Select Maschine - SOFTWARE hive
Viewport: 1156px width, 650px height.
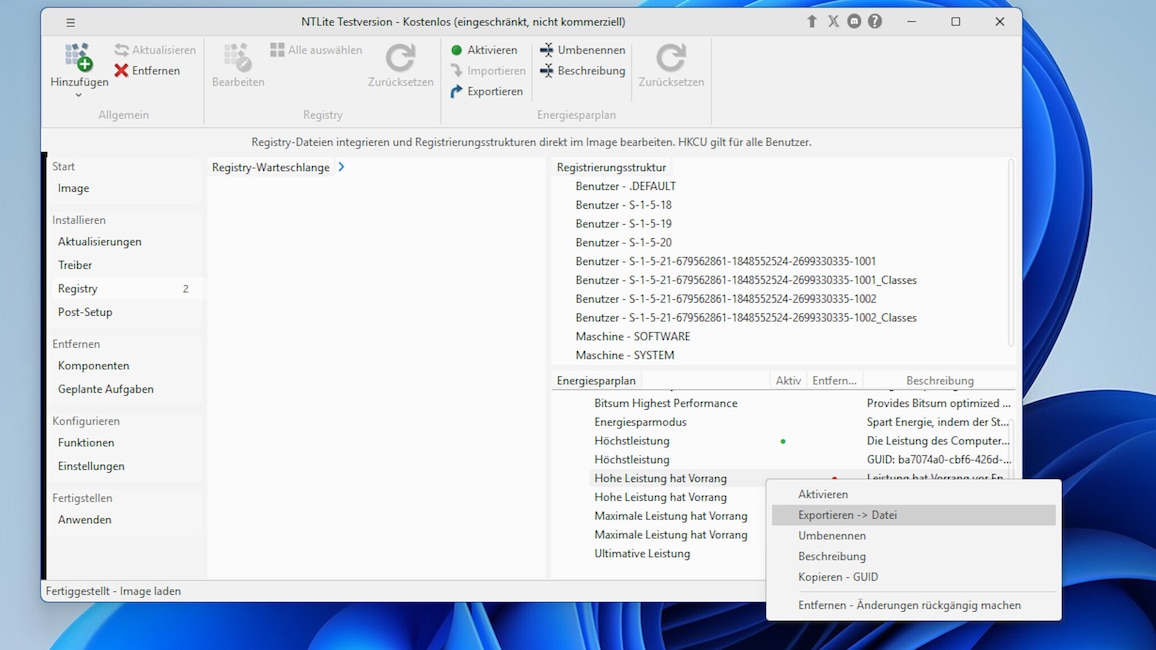click(x=633, y=337)
